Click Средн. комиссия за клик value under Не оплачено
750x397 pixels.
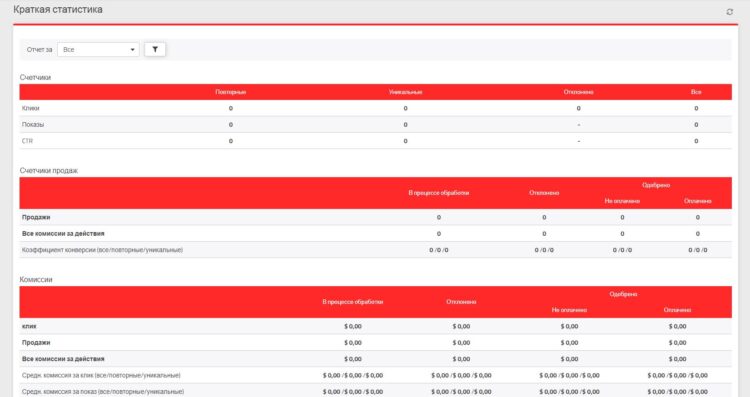pos(569,375)
